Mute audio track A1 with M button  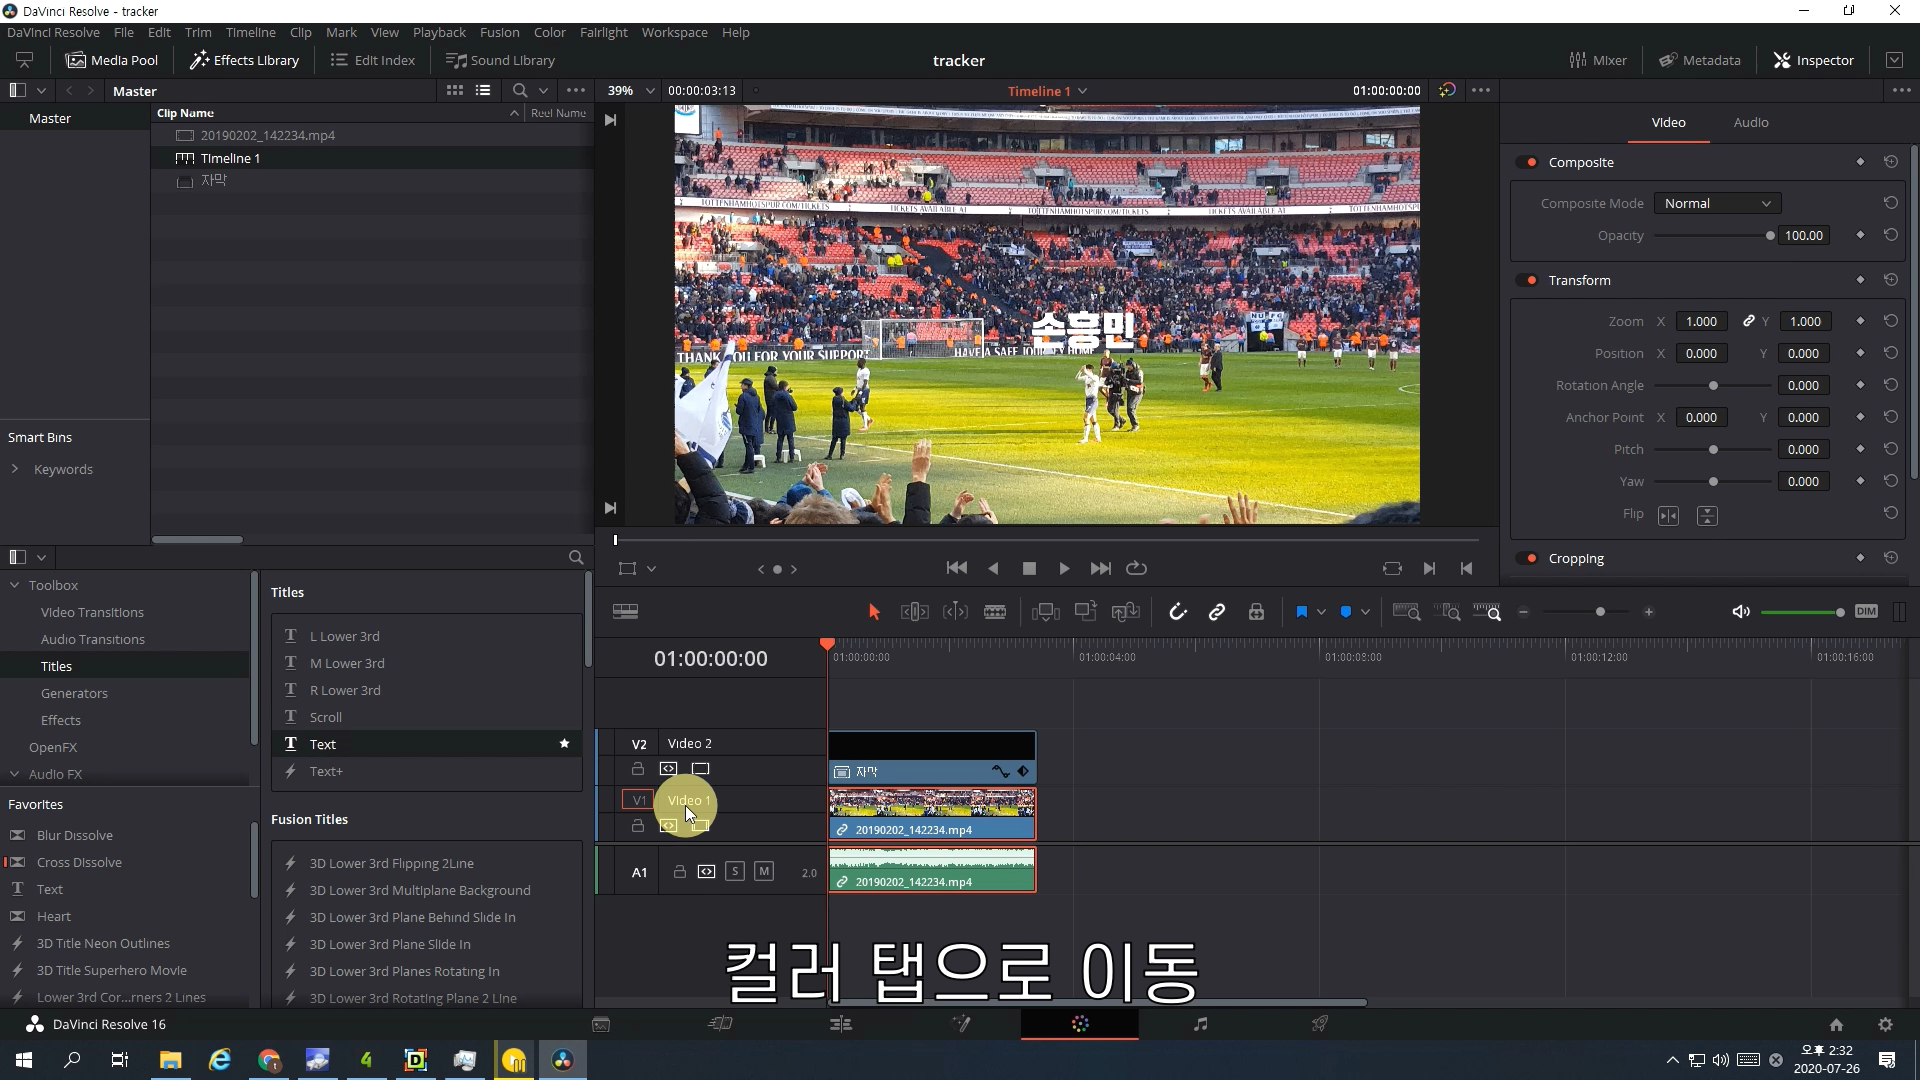click(764, 871)
